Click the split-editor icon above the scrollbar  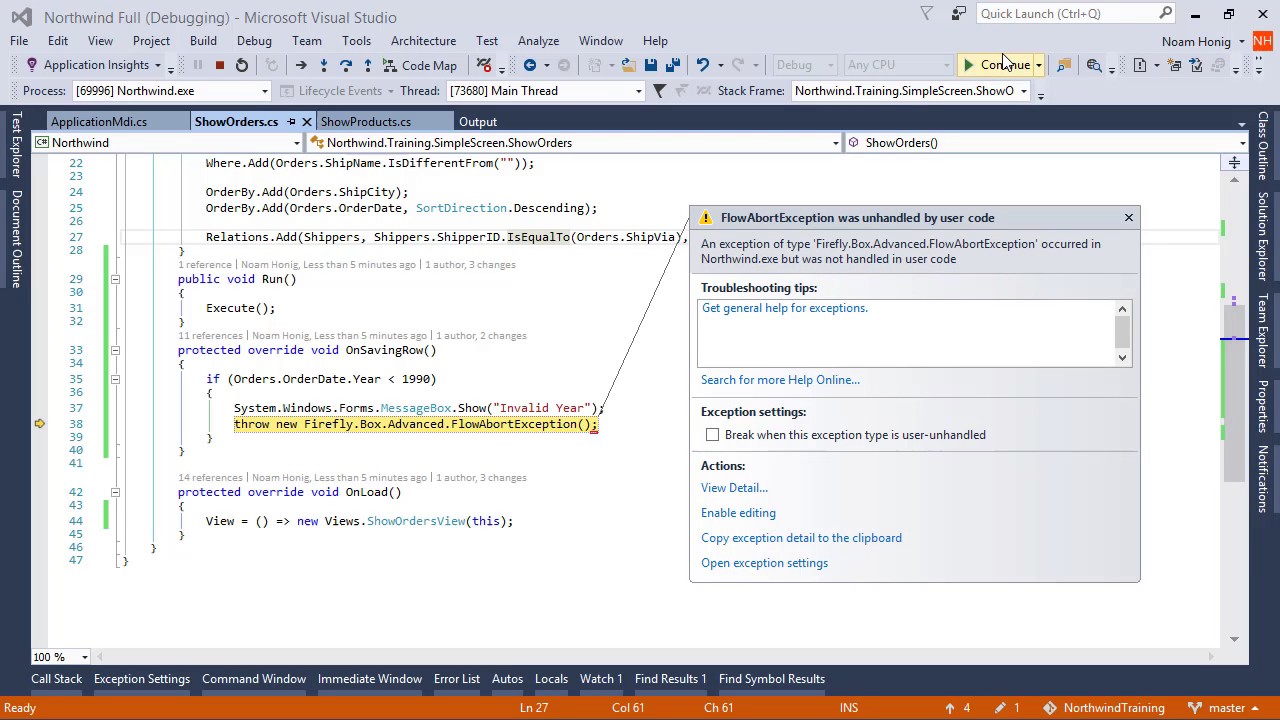pos(1234,162)
